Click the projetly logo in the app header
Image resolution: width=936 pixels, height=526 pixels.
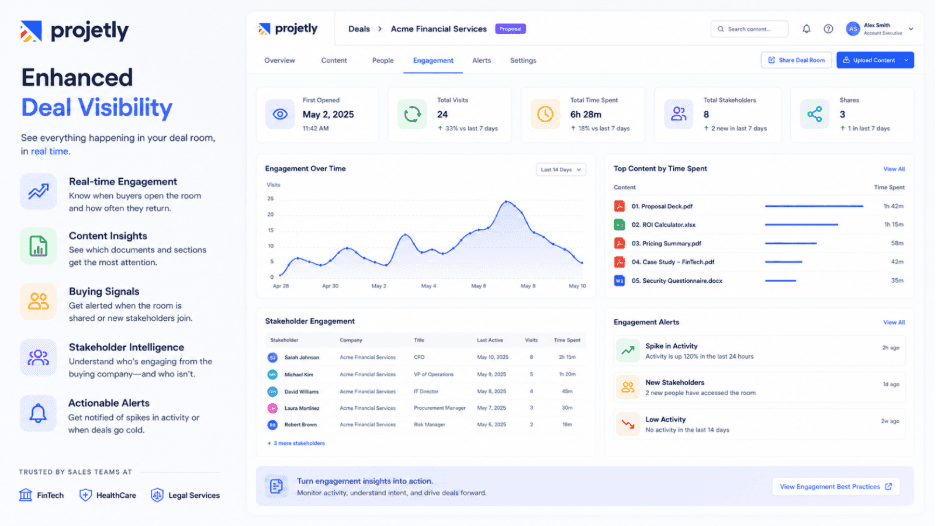[x=288, y=29]
